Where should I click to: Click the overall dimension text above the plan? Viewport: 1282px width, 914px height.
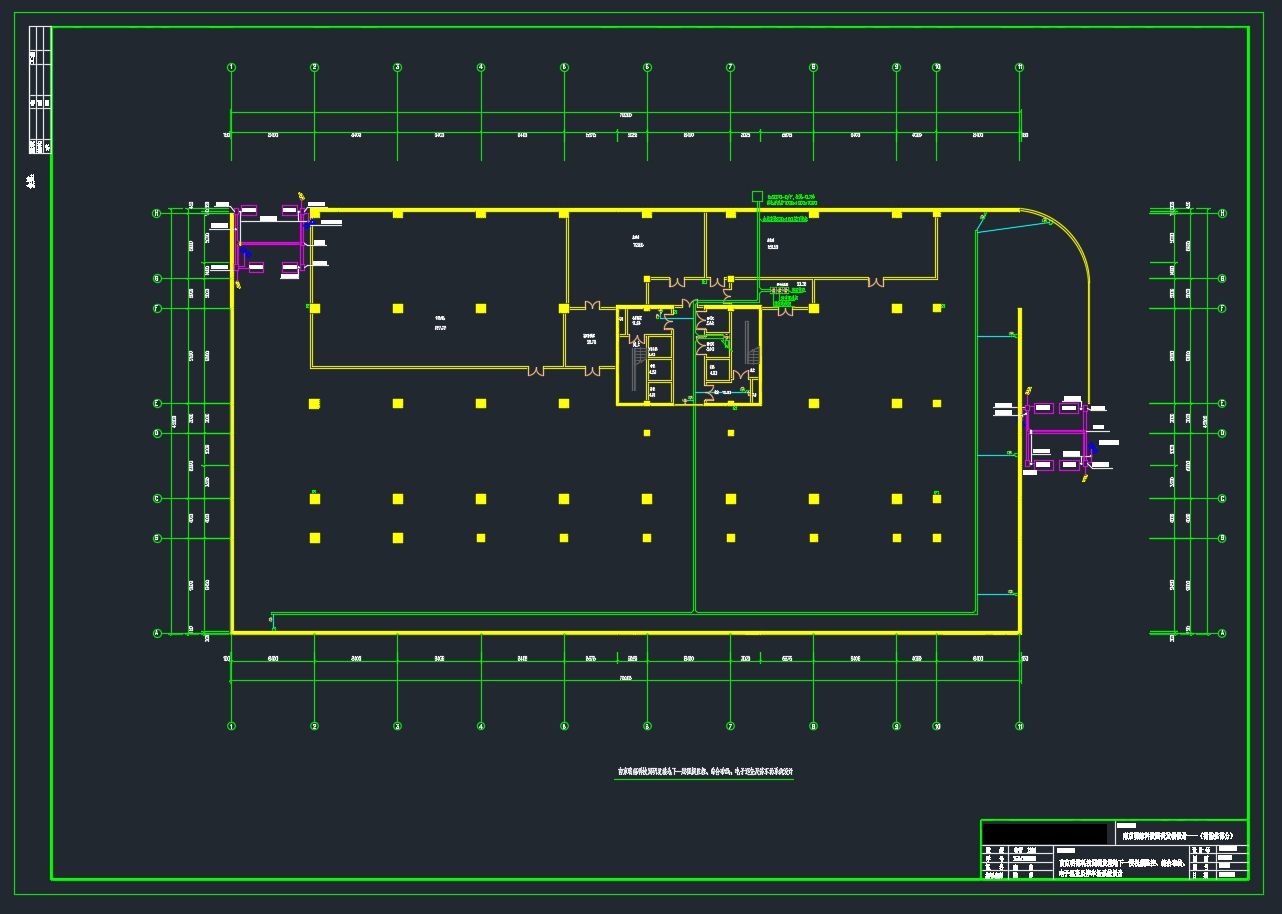[x=626, y=116]
